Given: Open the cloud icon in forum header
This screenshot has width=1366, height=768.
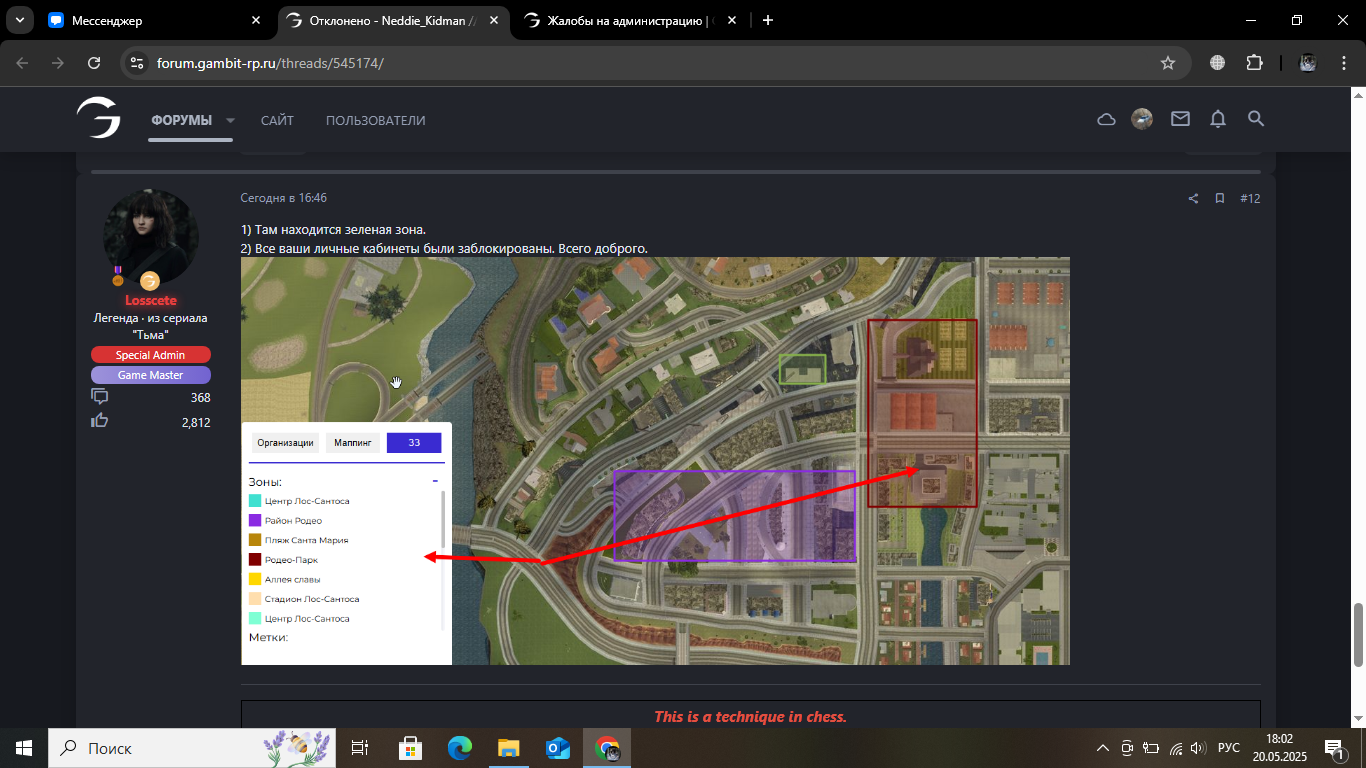Looking at the screenshot, I should [1106, 119].
